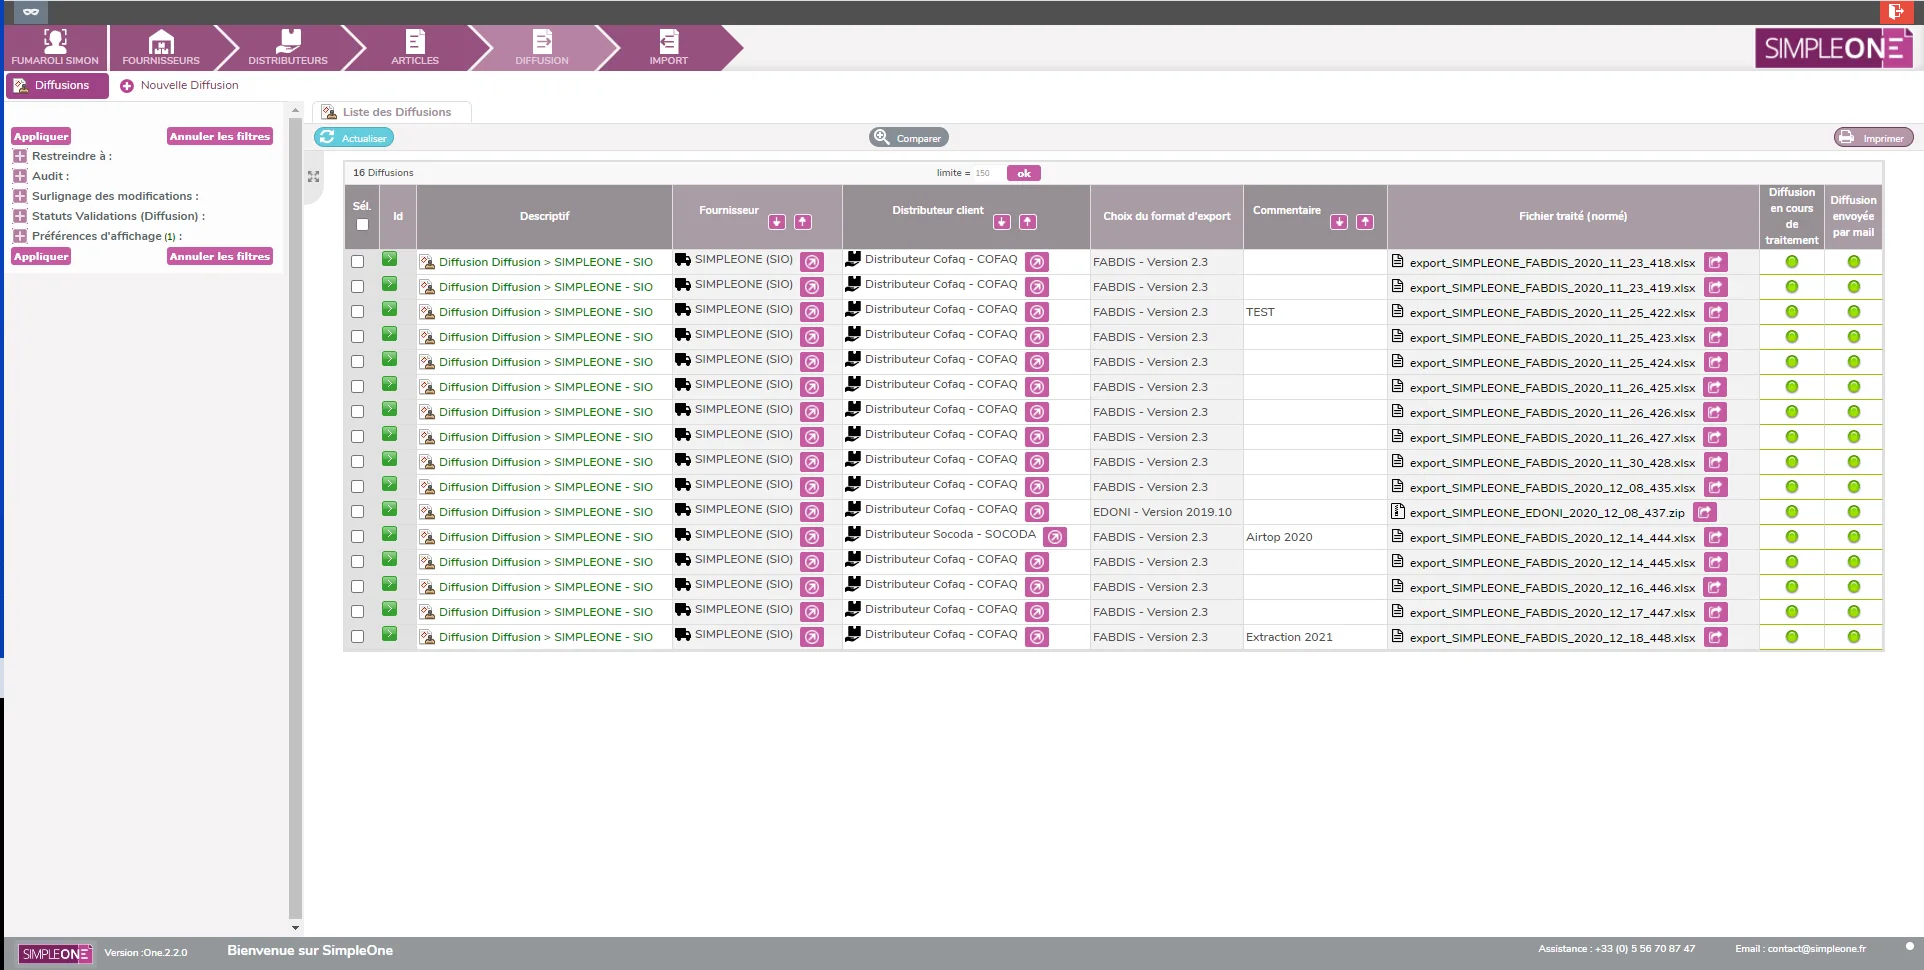The image size is (1924, 970).
Task: Click the Descriptif column header
Action: [544, 216]
